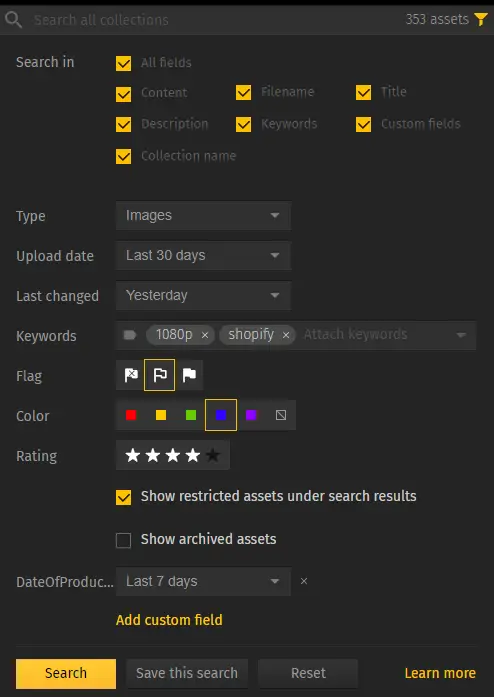Screen dimensions: 494x697
Task: Uncheck Show restricted assets under search results
Action: click(x=124, y=497)
